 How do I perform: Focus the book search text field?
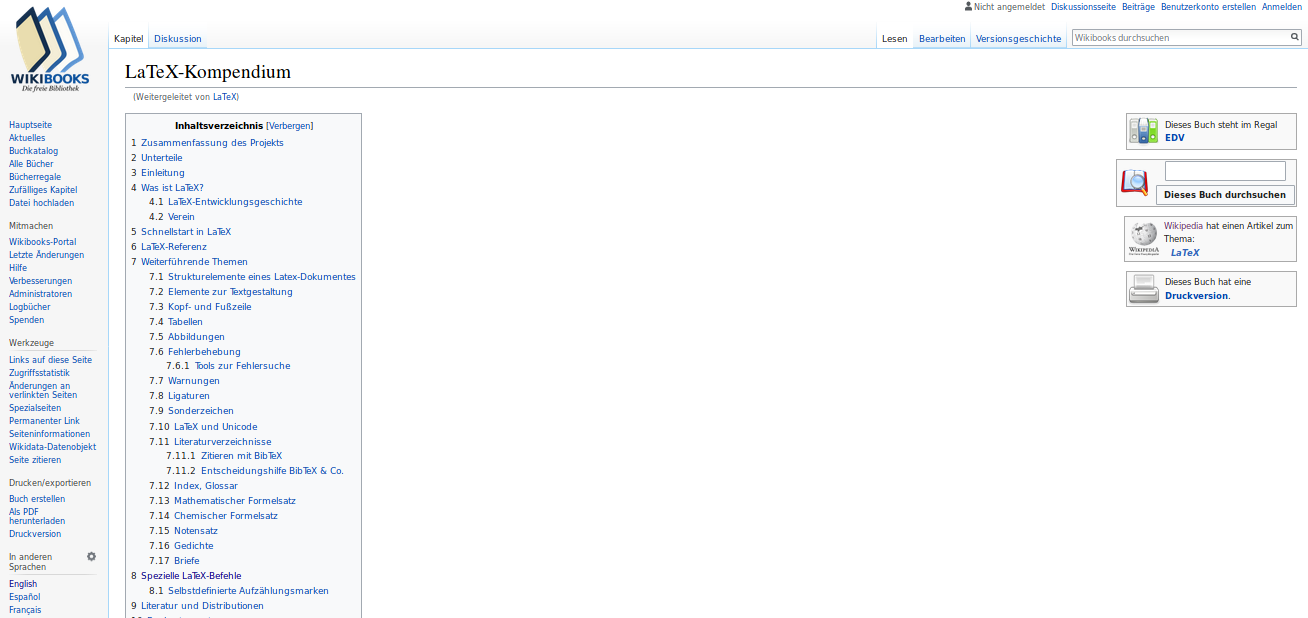[x=1225, y=171]
